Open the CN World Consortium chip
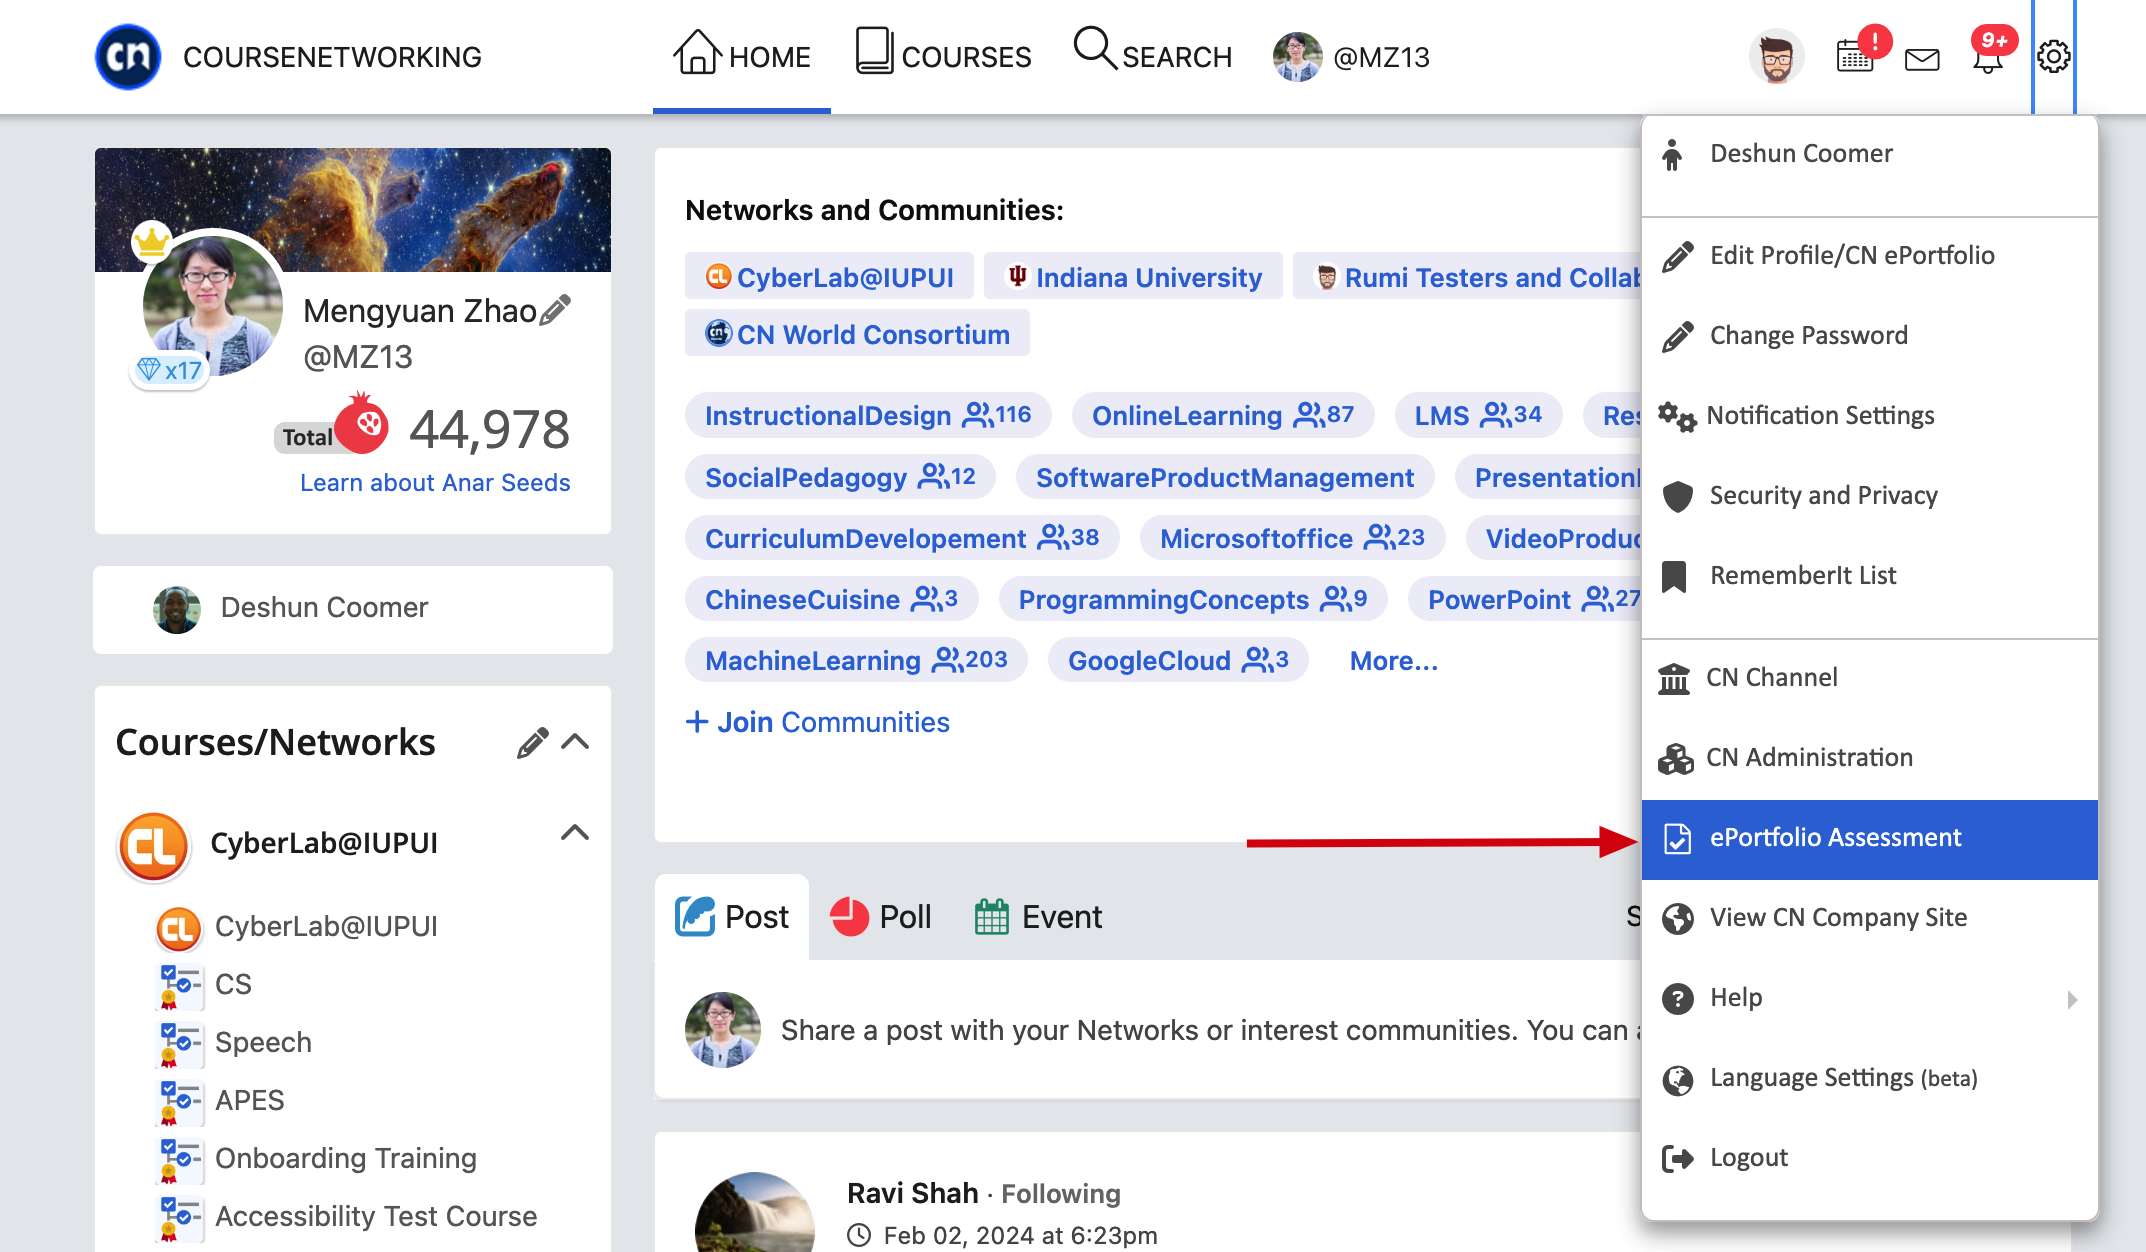Screen dimensions: 2146x1252 click(857, 334)
